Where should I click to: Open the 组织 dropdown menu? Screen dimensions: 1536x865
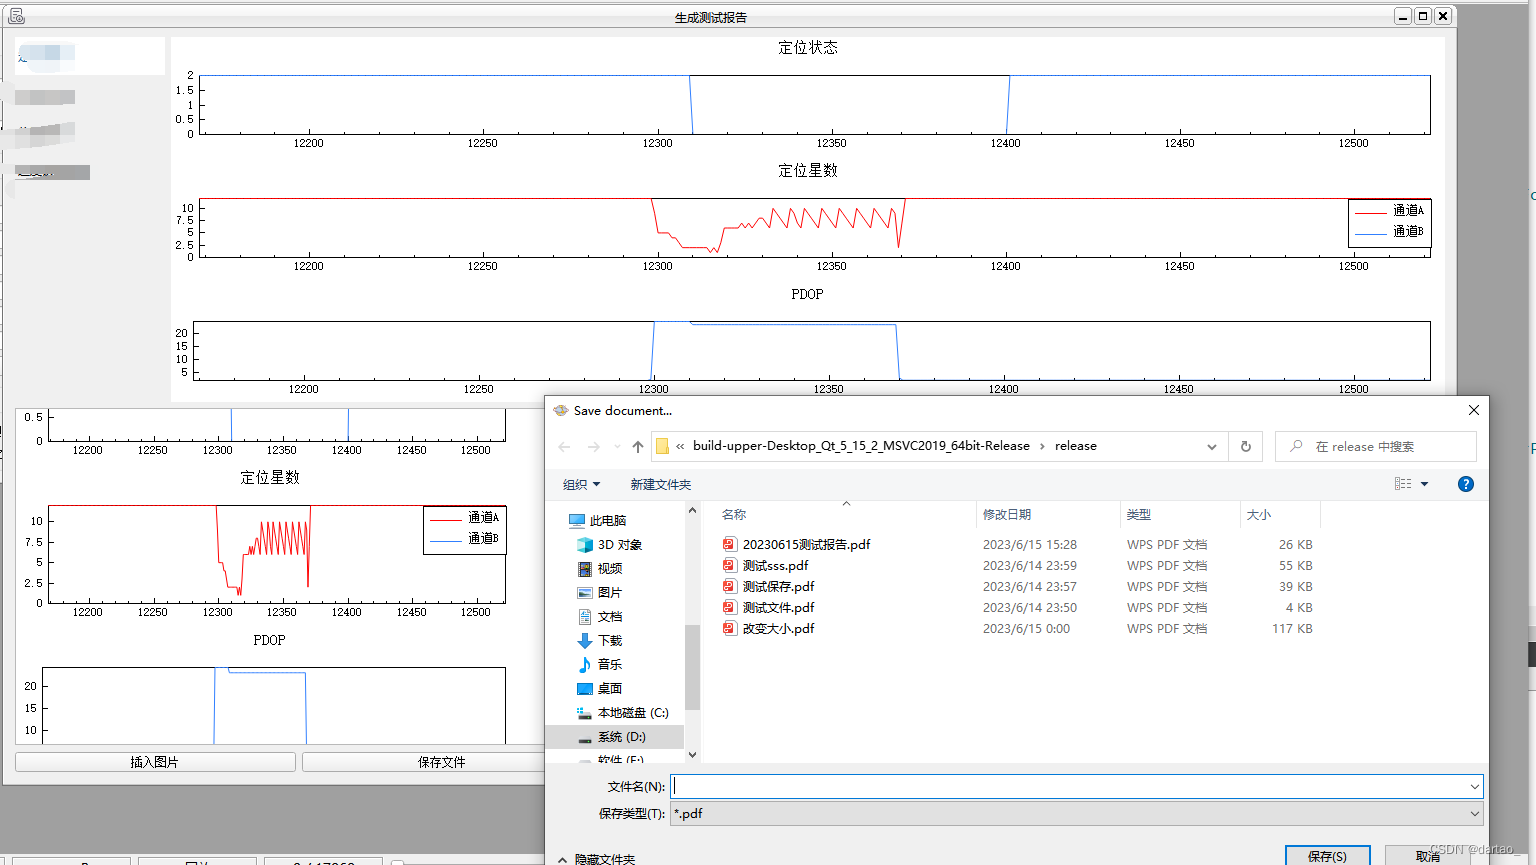pyautogui.click(x=581, y=483)
